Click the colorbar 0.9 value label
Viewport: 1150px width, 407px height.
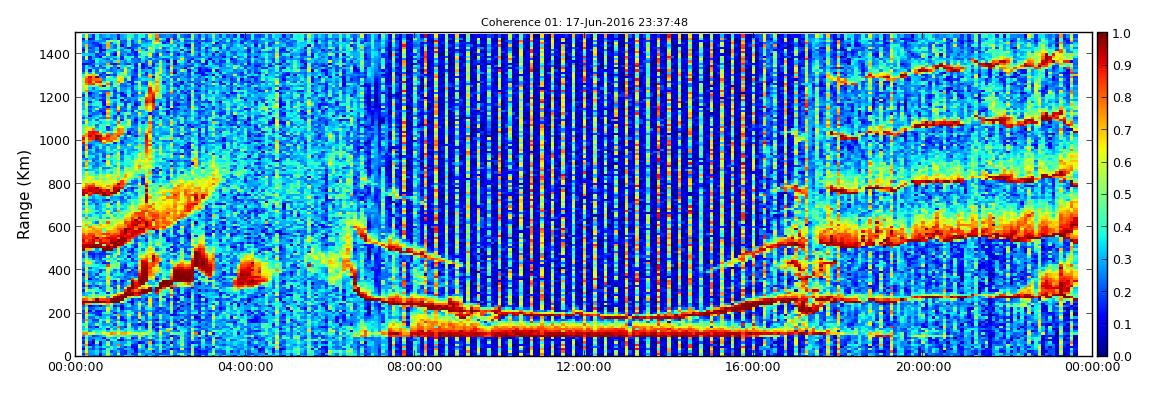pyautogui.click(x=1124, y=66)
